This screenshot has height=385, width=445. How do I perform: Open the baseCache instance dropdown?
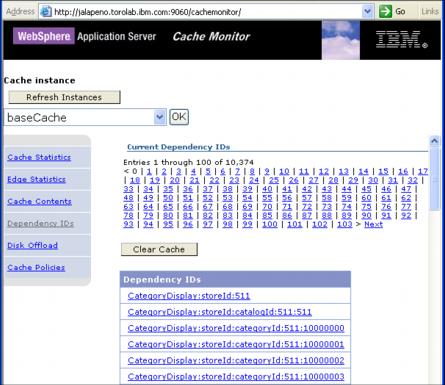pyautogui.click(x=160, y=117)
